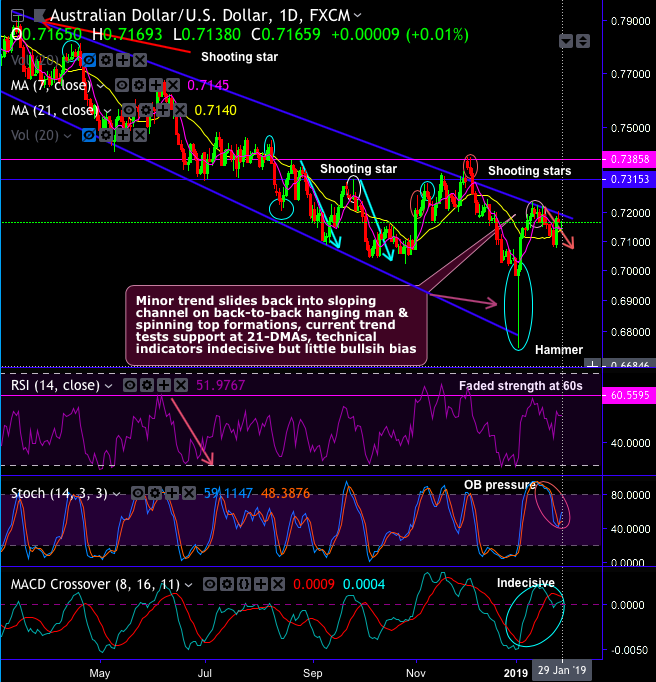The width and height of the screenshot is (656, 682).
Task: Click the Australian Dollar/U.S. Dollar title
Action: (x=159, y=16)
